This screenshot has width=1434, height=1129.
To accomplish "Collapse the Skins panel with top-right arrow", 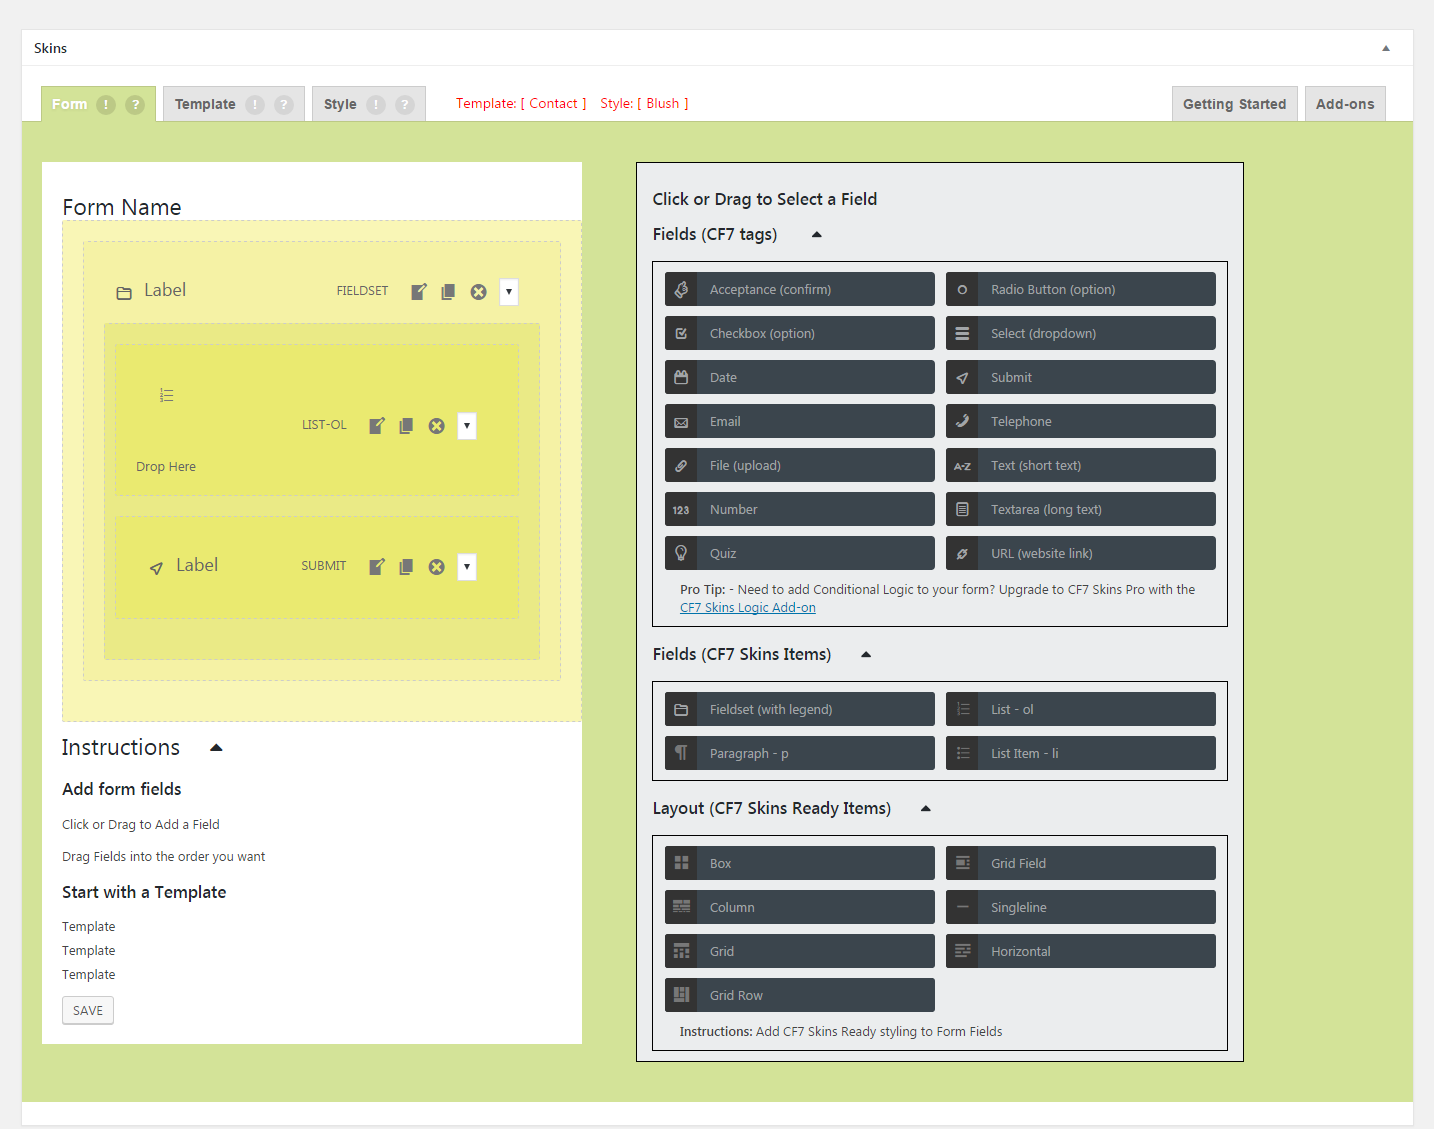I will pyautogui.click(x=1386, y=48).
